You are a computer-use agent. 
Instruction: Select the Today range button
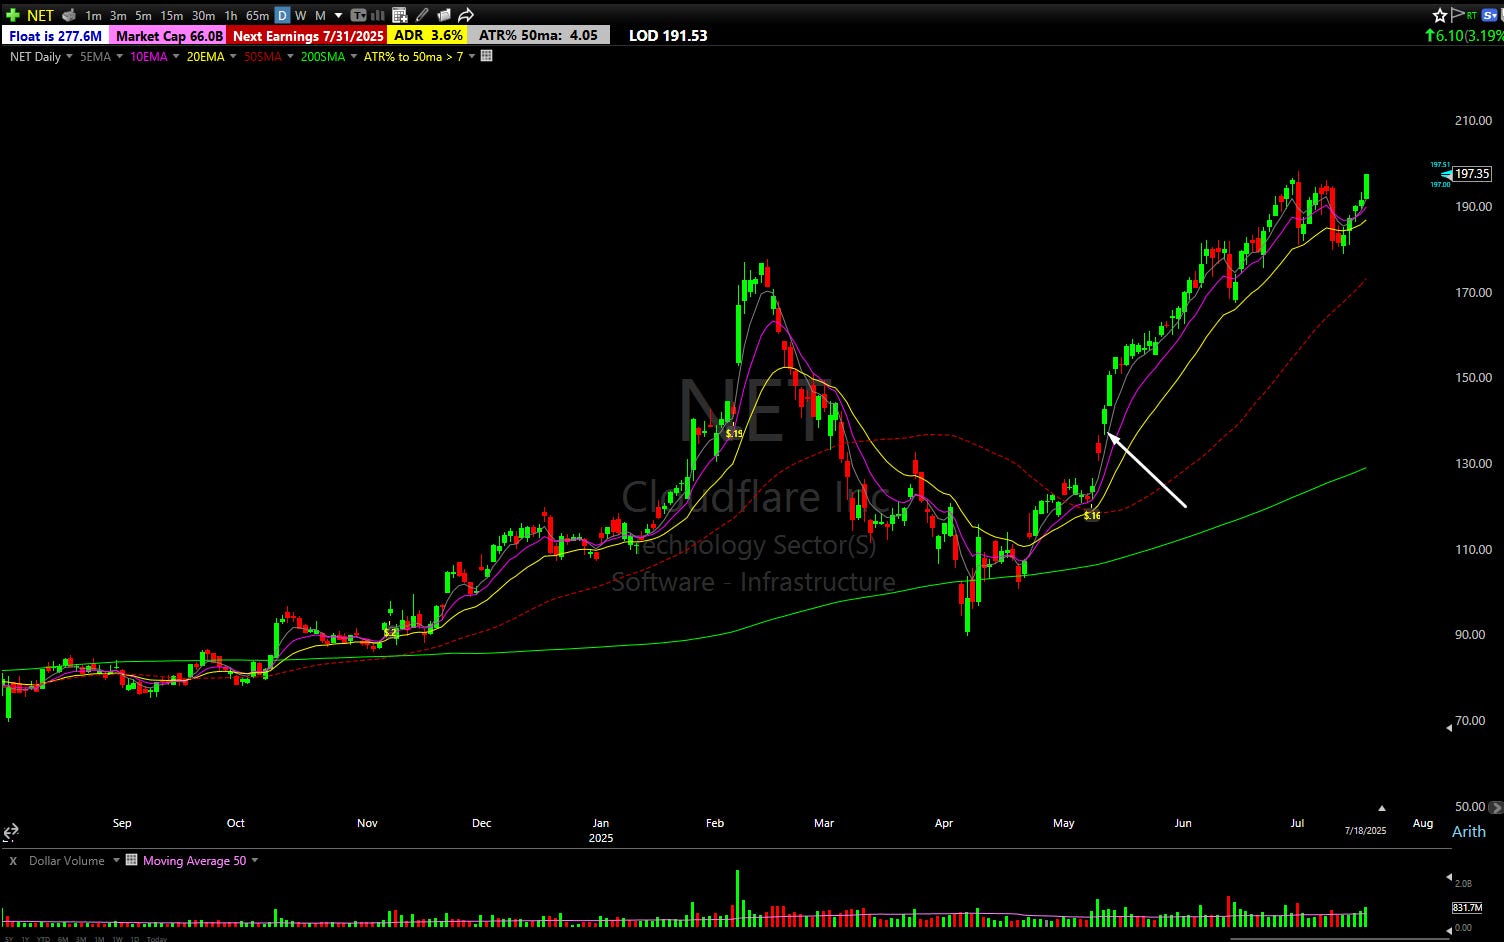tap(156, 938)
